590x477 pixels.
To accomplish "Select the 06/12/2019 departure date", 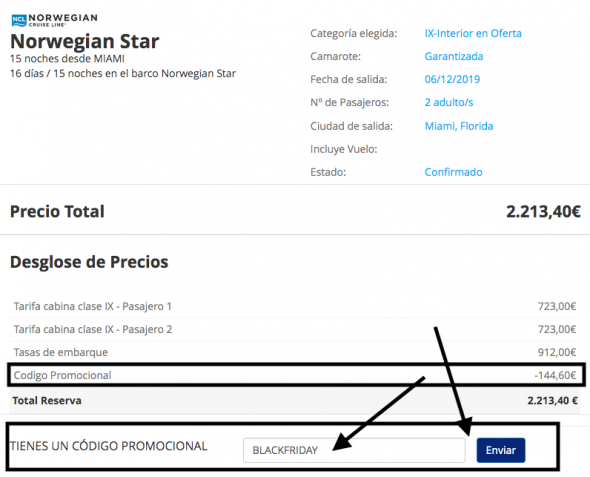I will (452, 79).
